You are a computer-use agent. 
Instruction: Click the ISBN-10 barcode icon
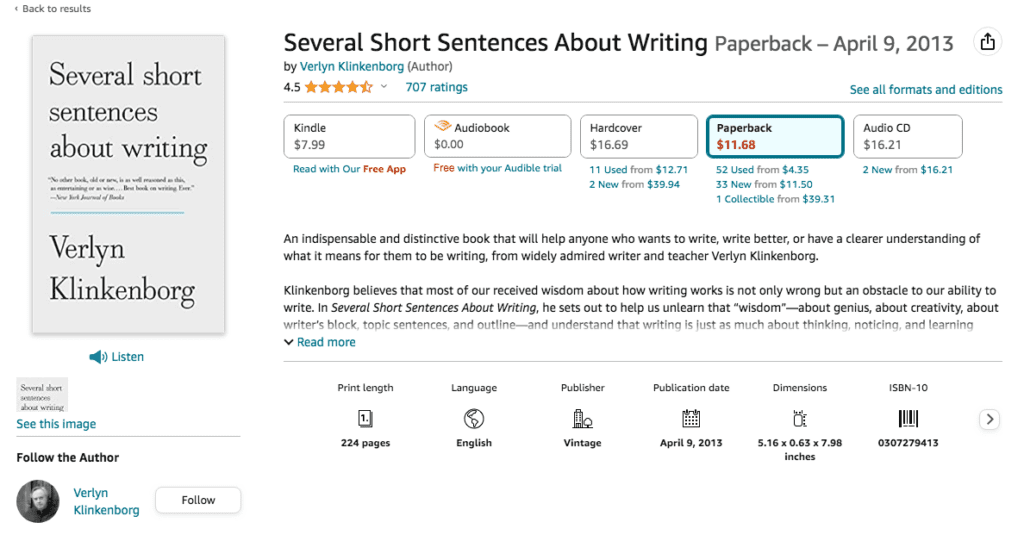[x=908, y=418]
